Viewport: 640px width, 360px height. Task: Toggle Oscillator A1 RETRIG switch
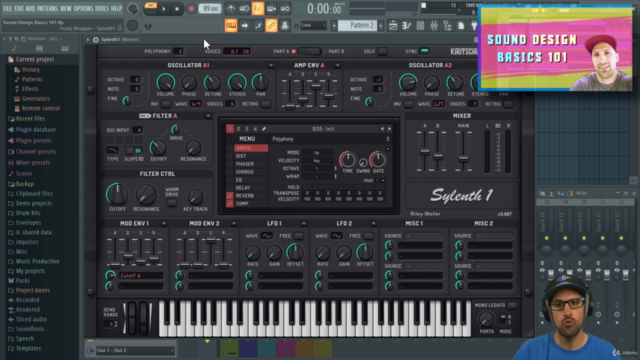pos(266,104)
